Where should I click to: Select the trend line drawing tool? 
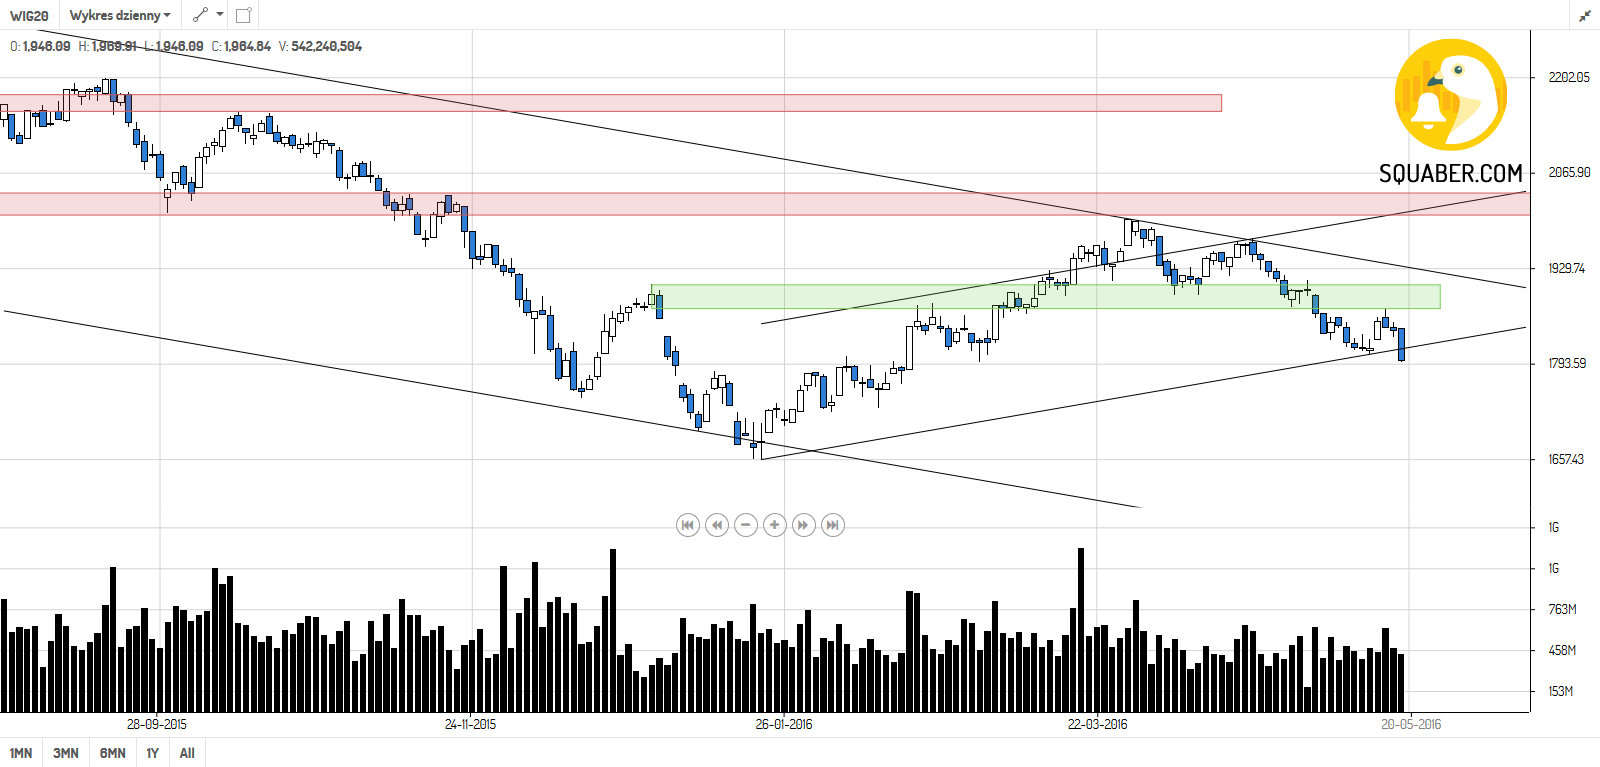click(201, 15)
